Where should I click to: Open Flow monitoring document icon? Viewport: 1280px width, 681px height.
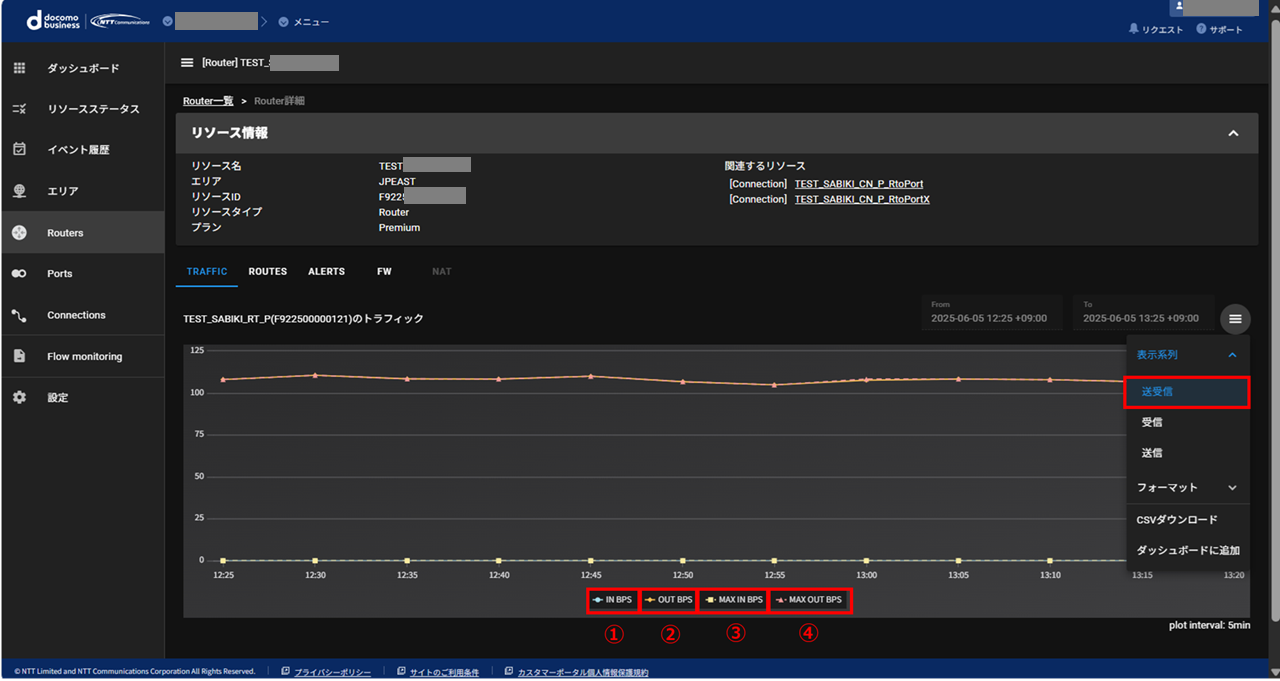click(19, 356)
